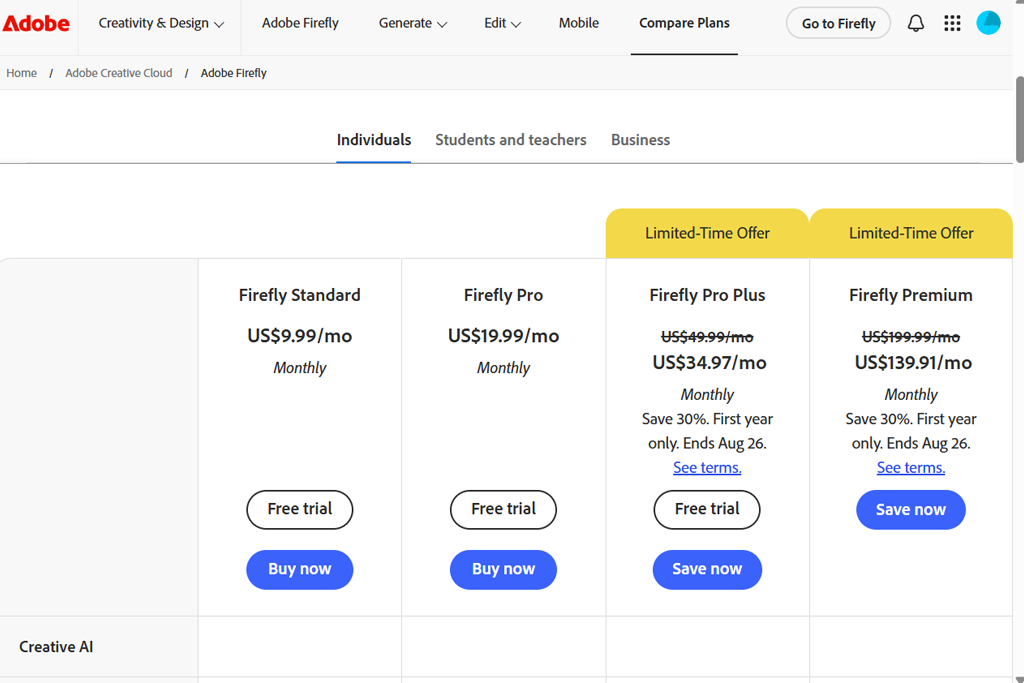1024x683 pixels.
Task: Open the Mobile nav item
Action: pyautogui.click(x=579, y=23)
